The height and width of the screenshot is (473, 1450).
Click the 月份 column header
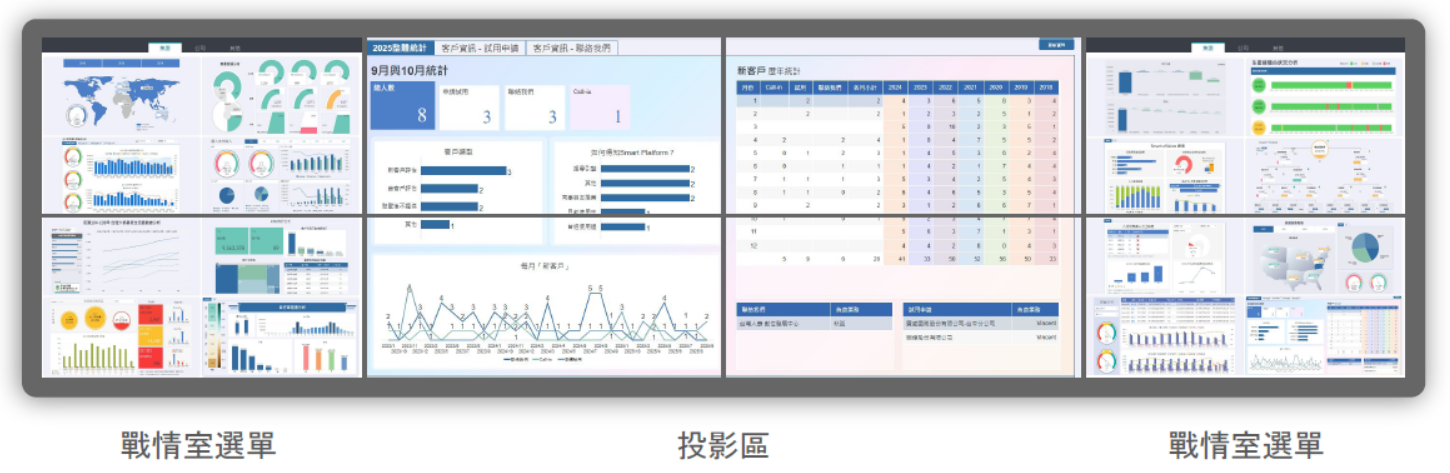(748, 88)
